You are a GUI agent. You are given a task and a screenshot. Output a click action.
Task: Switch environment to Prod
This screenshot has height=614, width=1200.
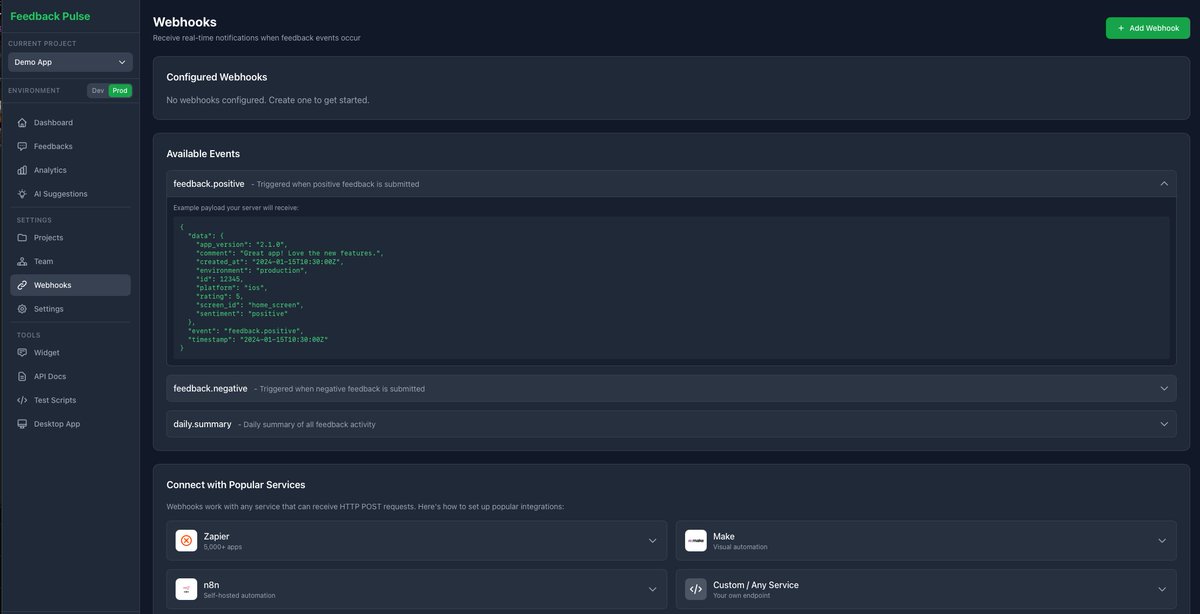pyautogui.click(x=120, y=91)
